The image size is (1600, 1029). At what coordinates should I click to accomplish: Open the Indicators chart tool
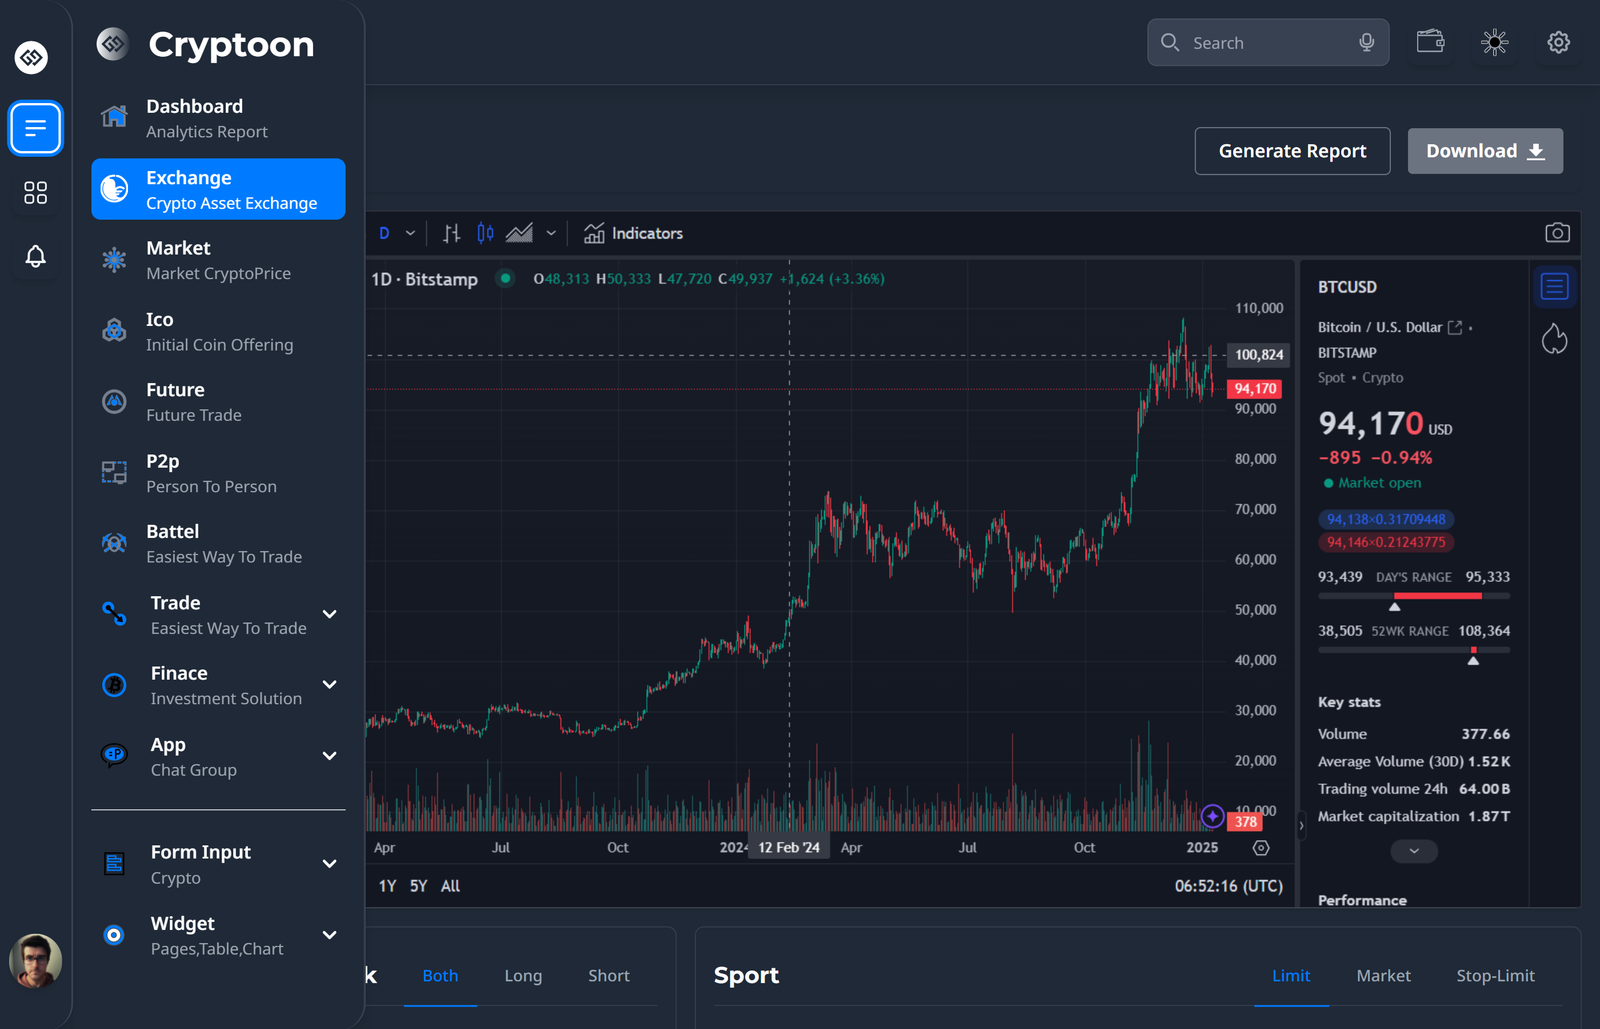tap(634, 233)
